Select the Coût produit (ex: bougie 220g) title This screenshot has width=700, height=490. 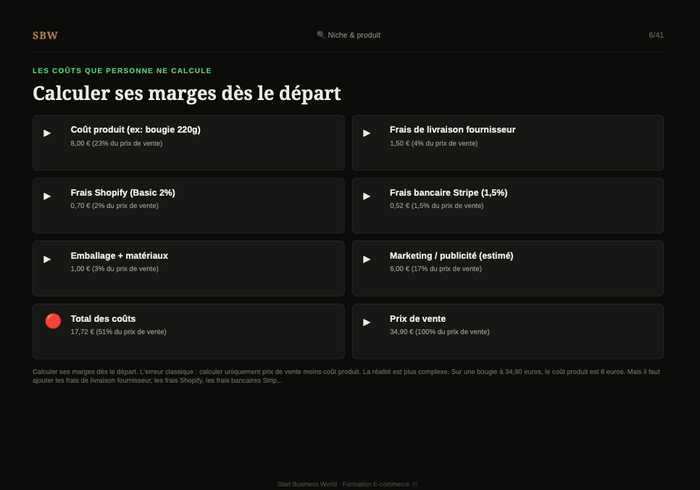tap(135, 129)
